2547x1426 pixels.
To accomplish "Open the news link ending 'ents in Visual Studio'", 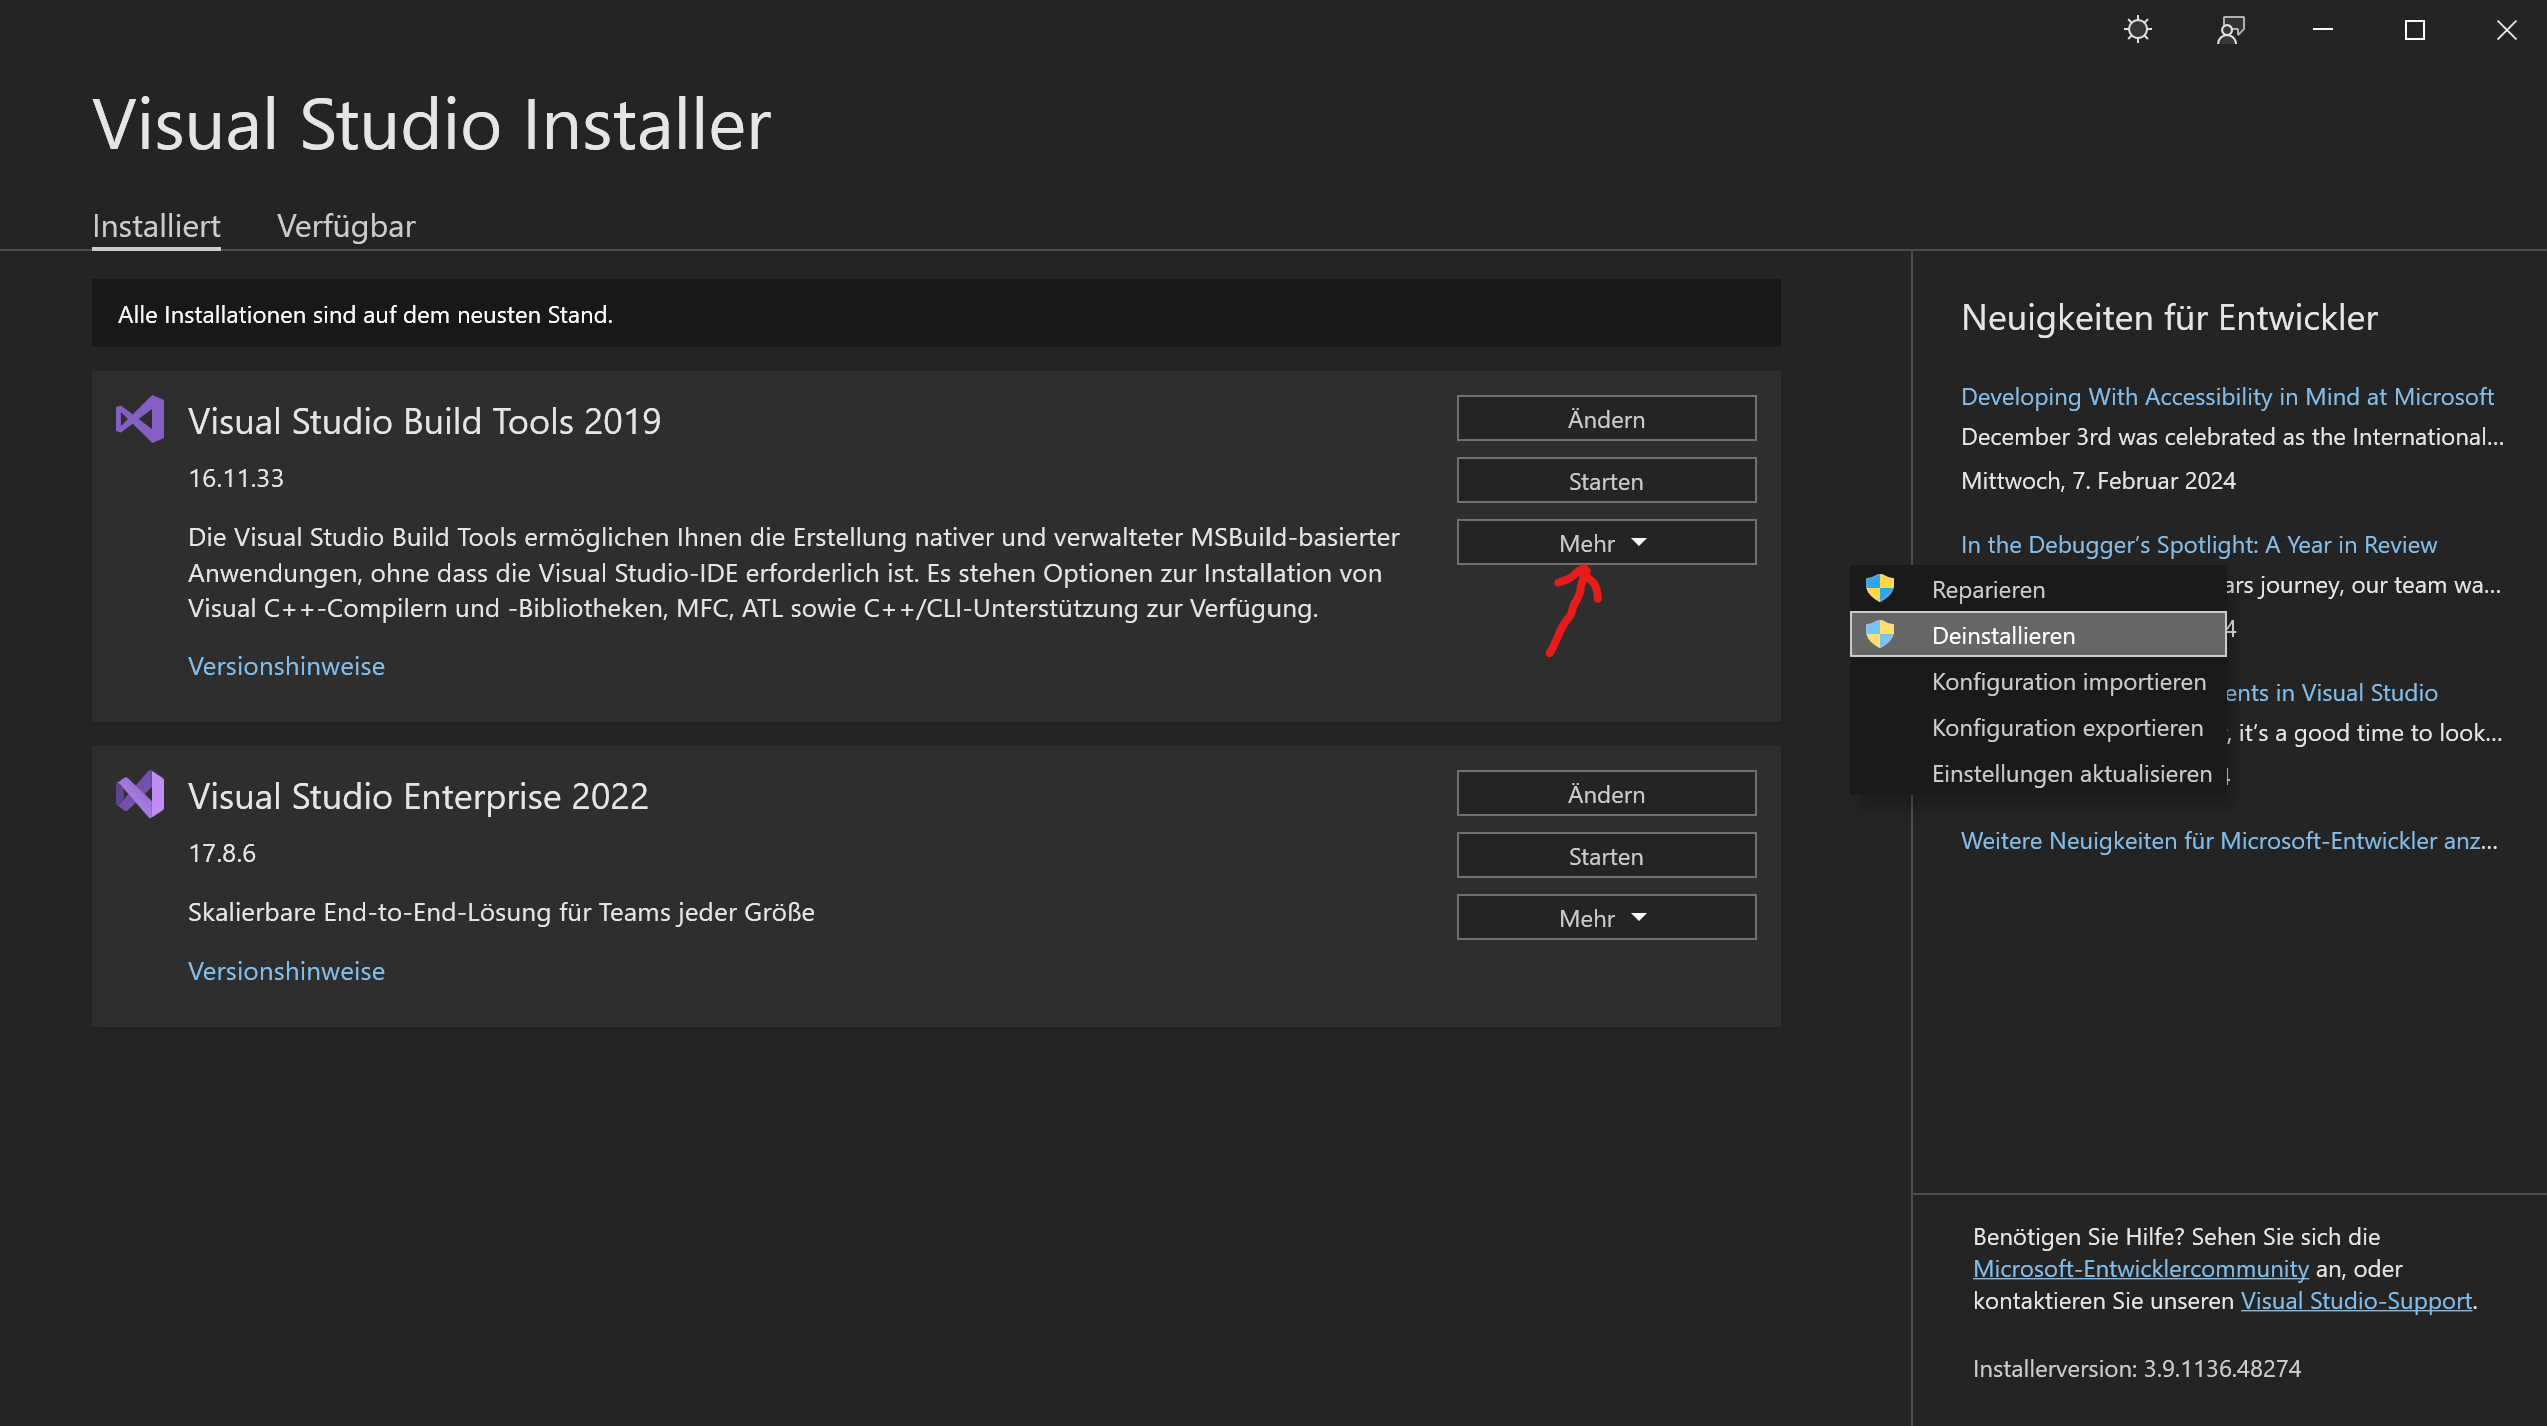I will pos(2332,693).
